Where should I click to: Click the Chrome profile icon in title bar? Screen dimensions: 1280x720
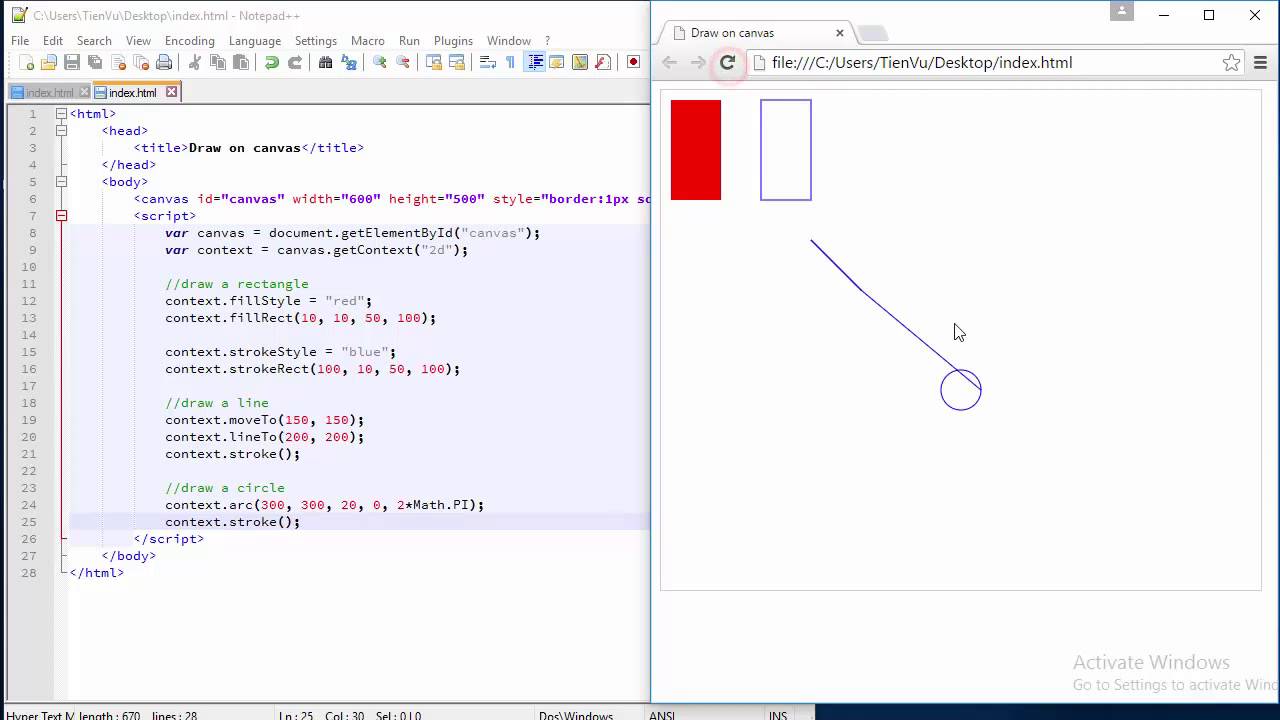coord(1122,11)
